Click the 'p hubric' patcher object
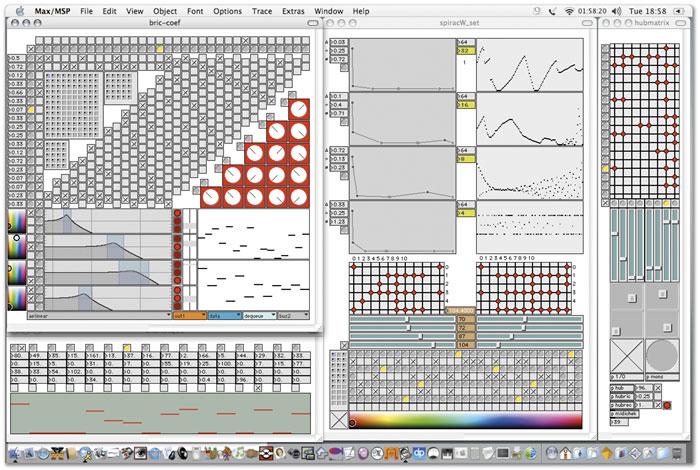This screenshot has height=470, width=700. click(622, 396)
